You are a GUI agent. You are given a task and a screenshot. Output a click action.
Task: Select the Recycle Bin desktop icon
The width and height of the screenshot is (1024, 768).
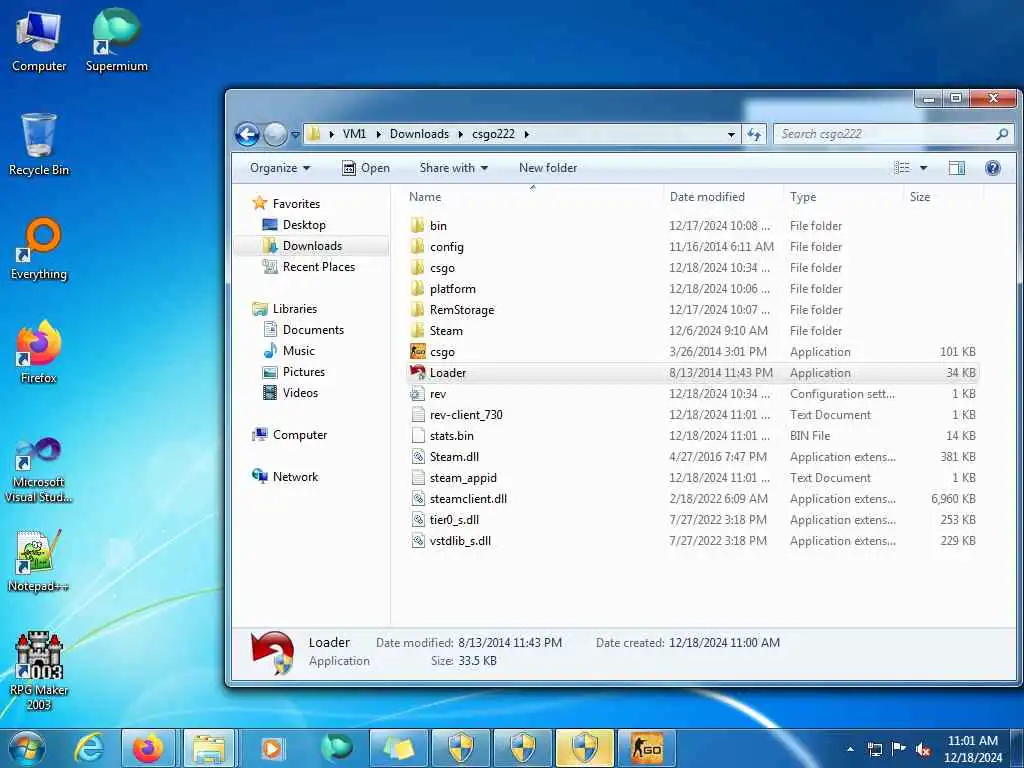[39, 144]
